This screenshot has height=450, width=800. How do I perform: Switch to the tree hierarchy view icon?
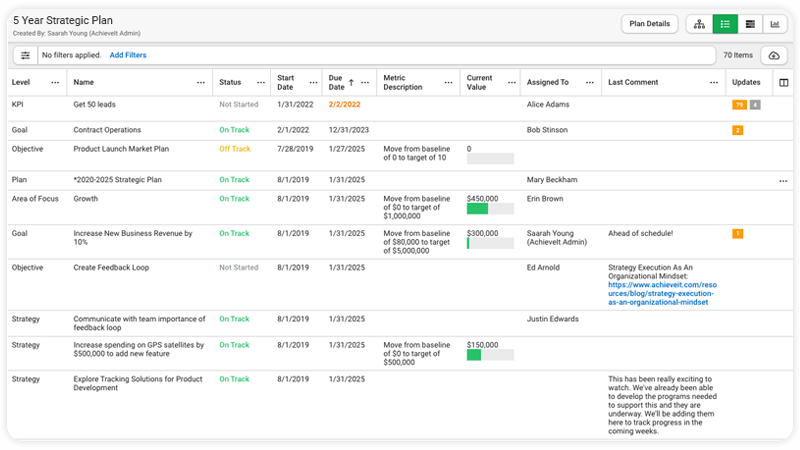click(x=699, y=24)
